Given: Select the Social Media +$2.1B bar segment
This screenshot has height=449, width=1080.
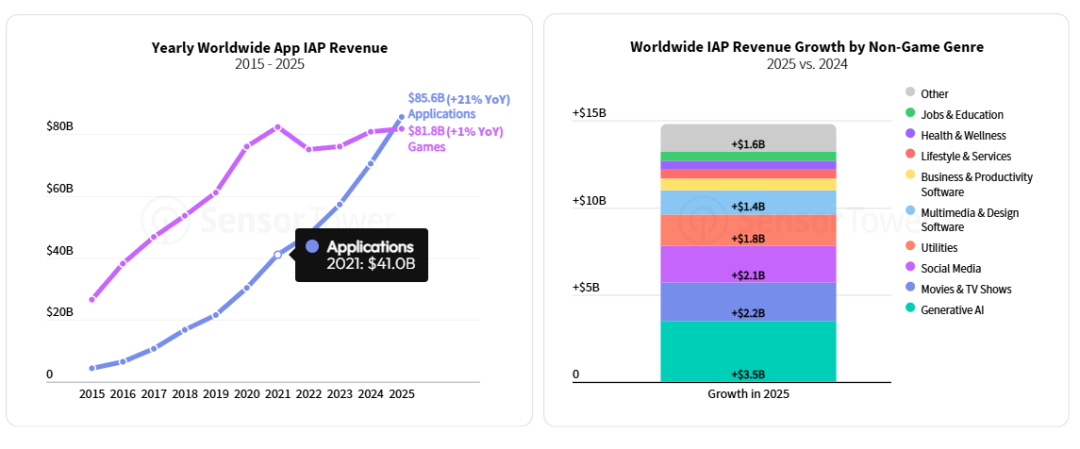Looking at the screenshot, I should pos(748,264).
